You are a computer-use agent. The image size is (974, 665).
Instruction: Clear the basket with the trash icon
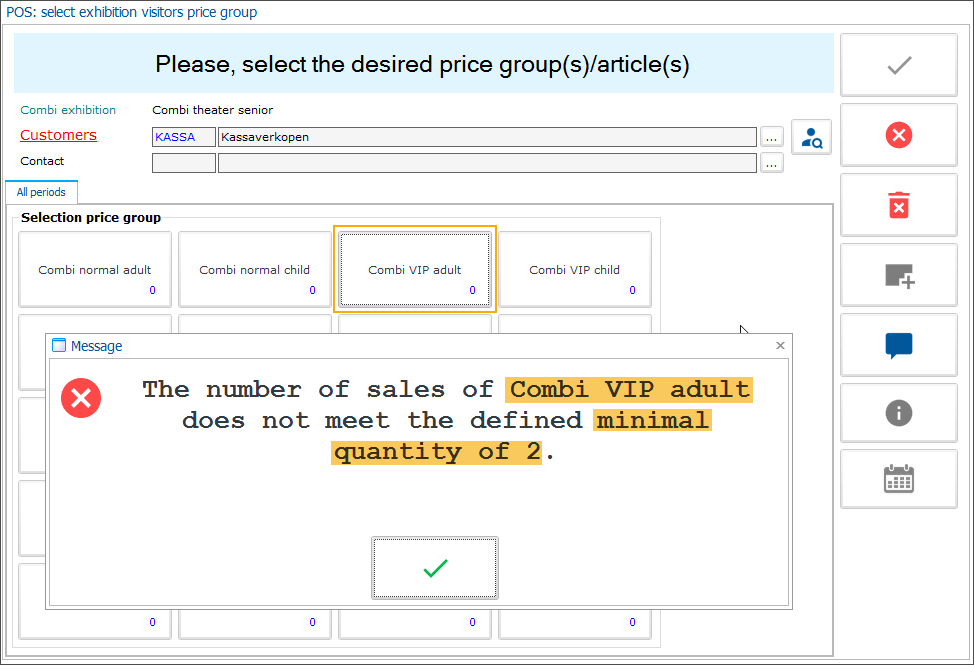(897, 204)
